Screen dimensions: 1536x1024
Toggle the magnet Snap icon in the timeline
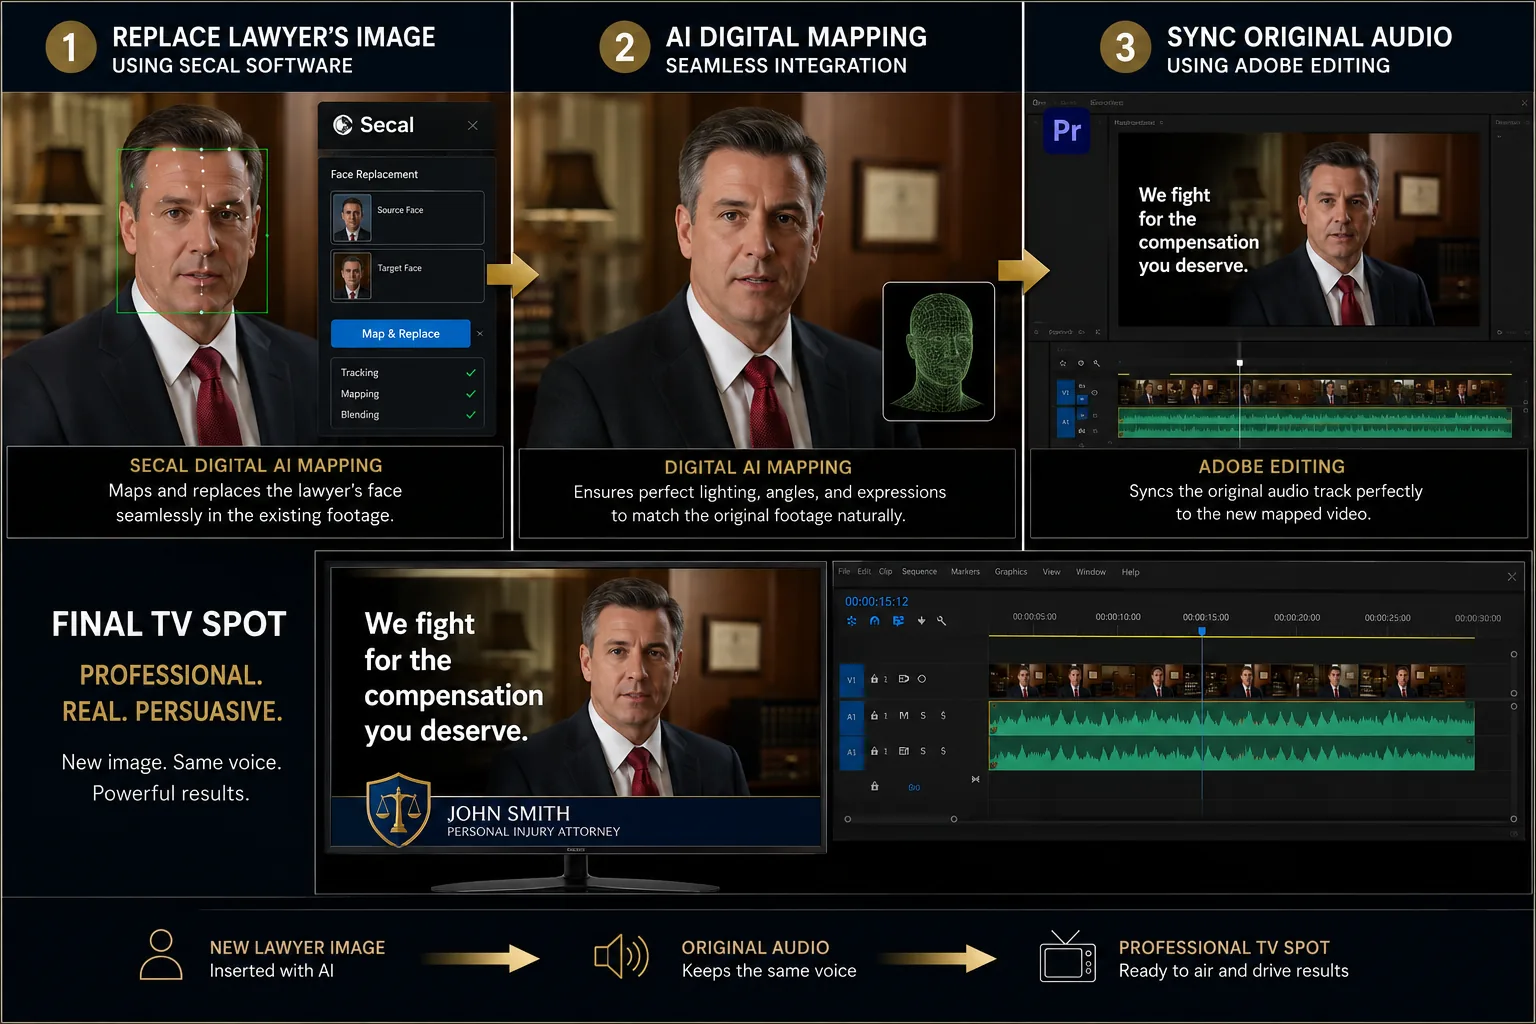[874, 621]
